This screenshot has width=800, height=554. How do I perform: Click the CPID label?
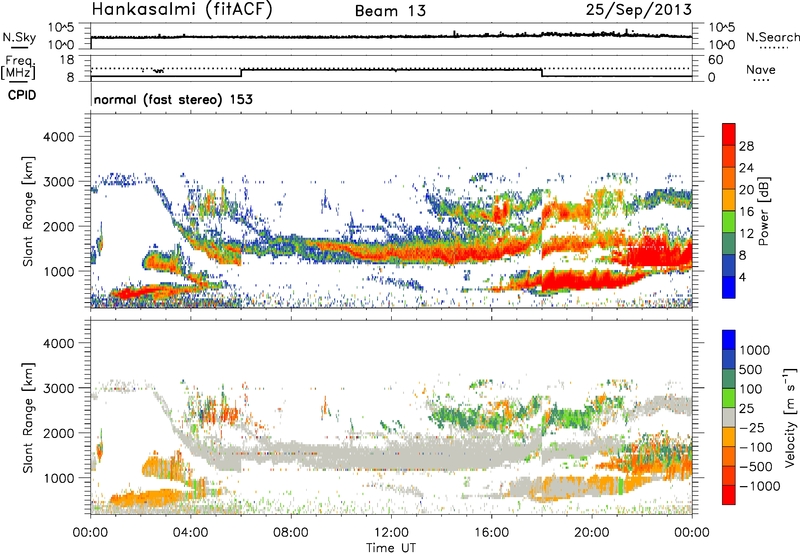[x=22, y=95]
